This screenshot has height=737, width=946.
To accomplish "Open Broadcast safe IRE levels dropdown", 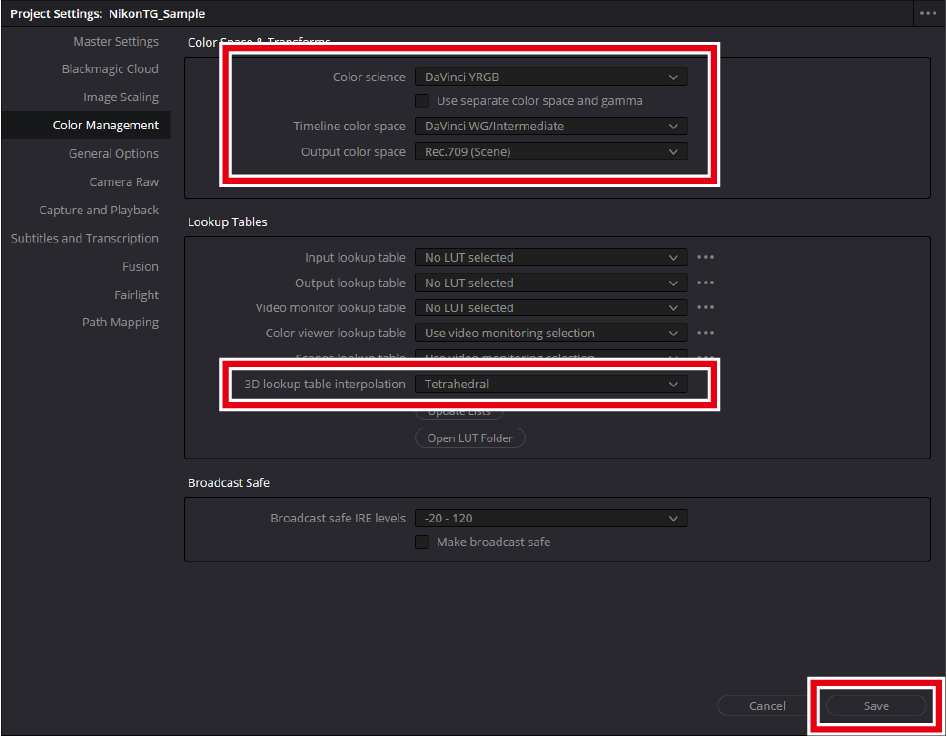I will [x=550, y=518].
